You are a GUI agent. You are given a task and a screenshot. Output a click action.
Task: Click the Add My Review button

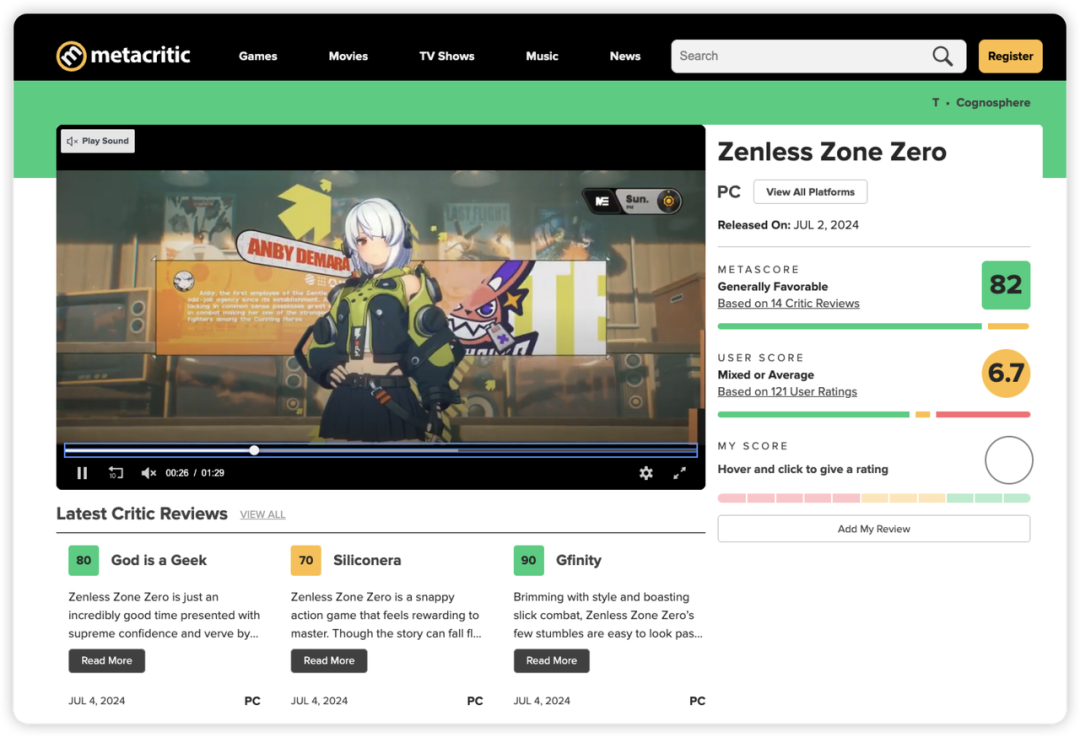[874, 529]
